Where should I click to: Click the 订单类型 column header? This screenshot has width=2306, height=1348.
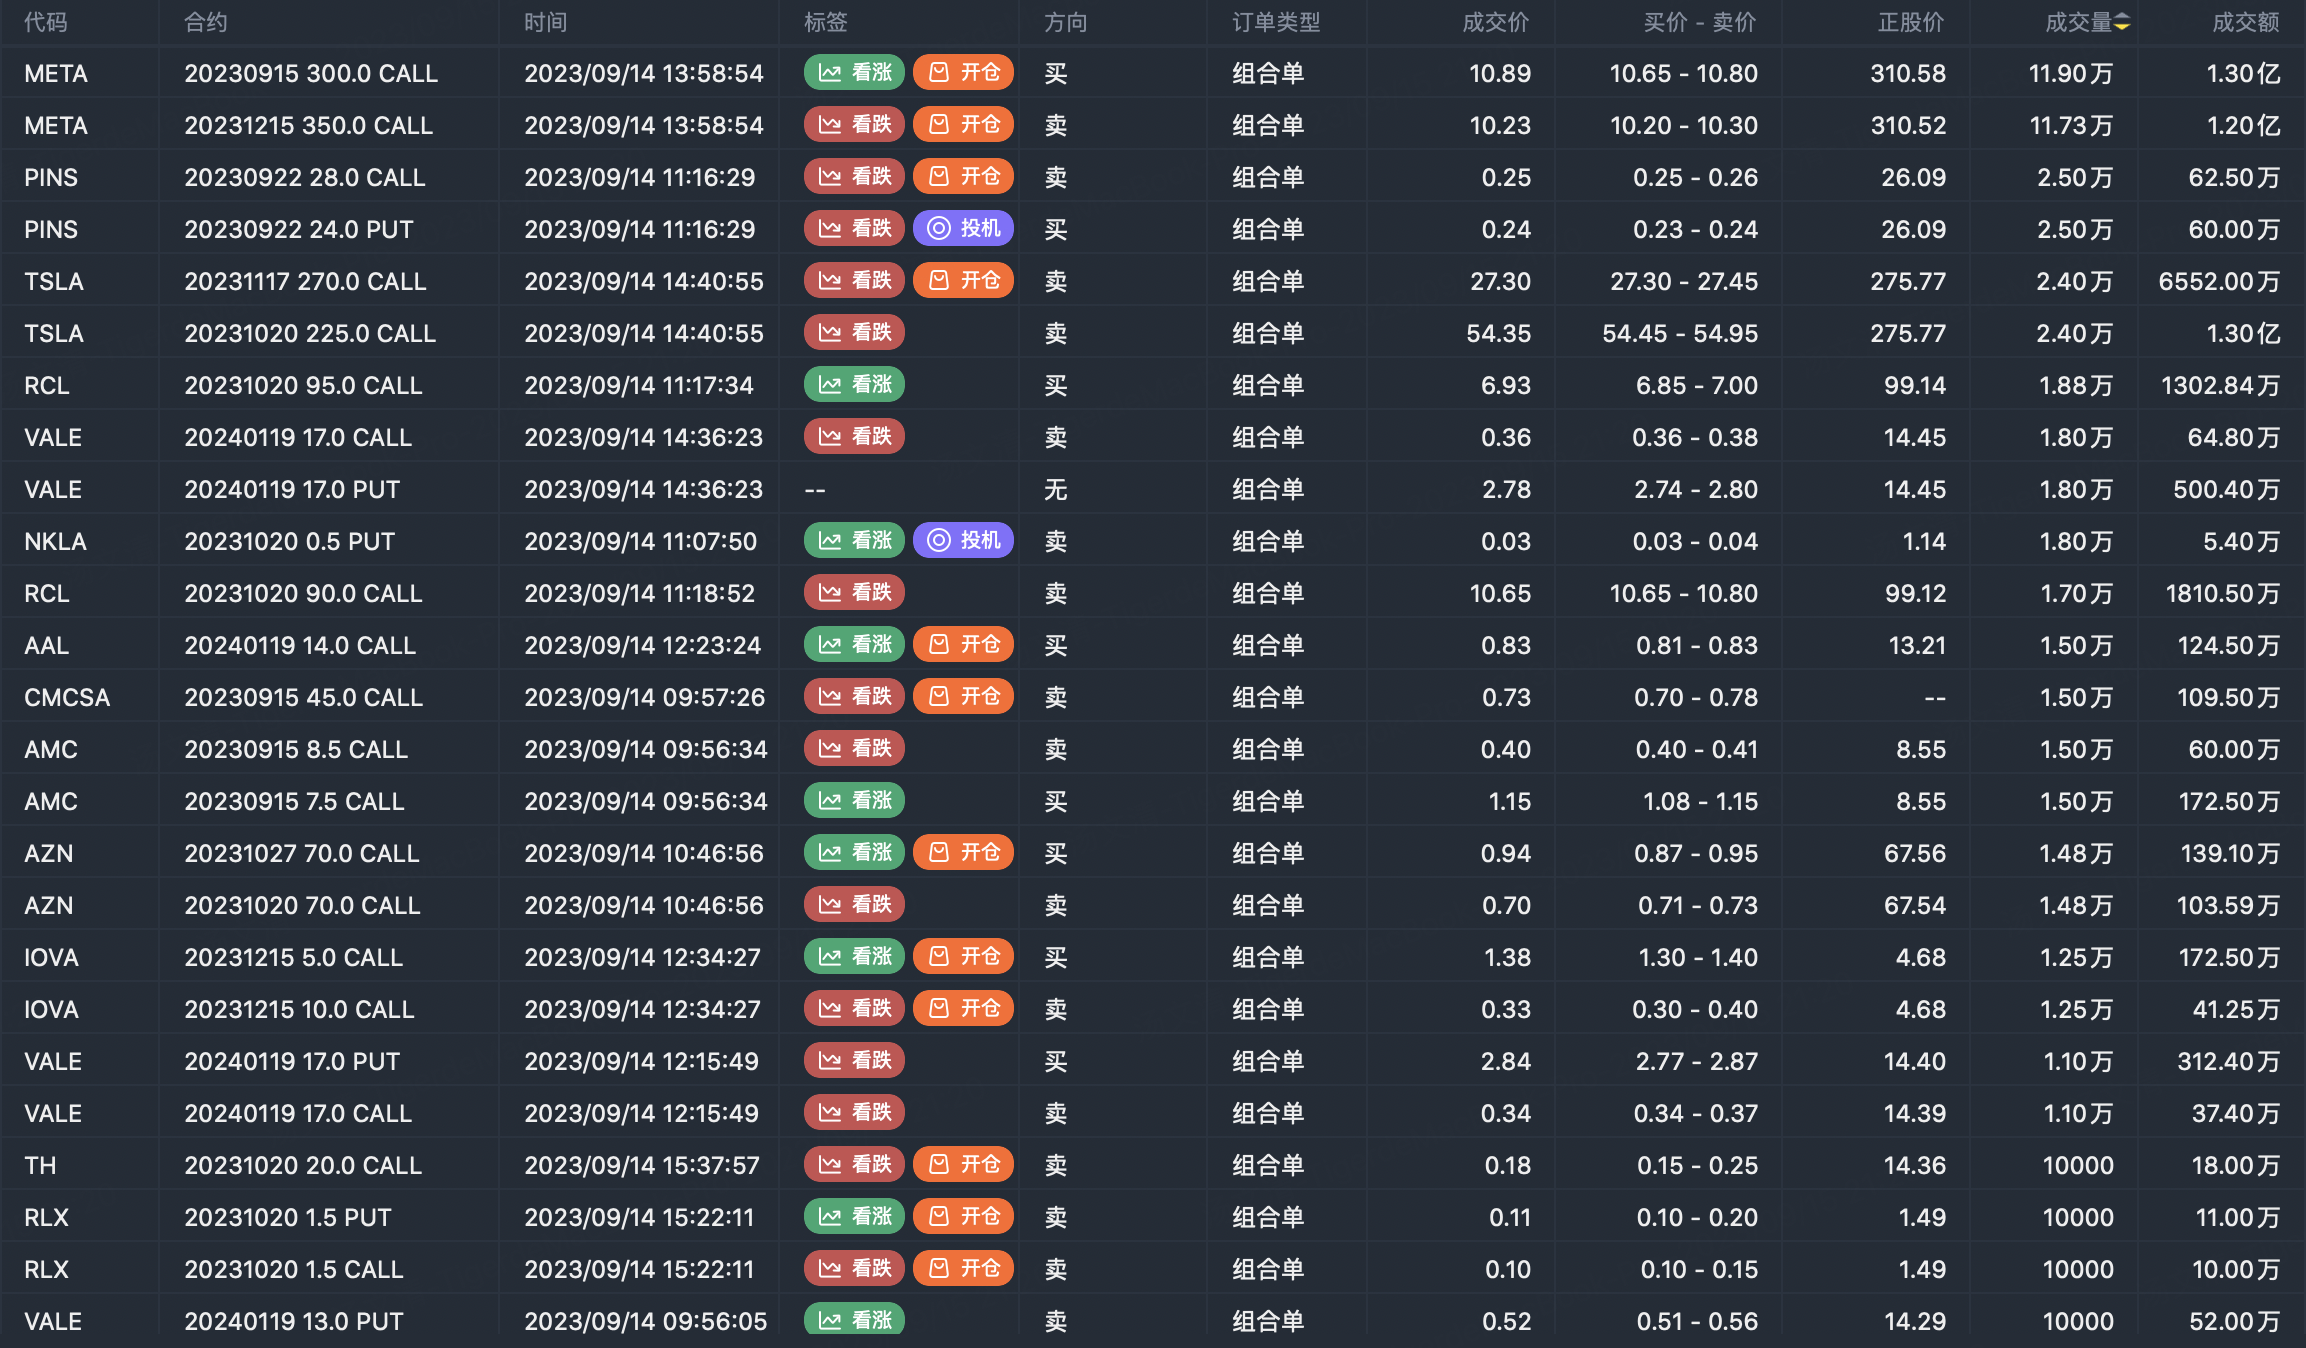tap(1276, 22)
